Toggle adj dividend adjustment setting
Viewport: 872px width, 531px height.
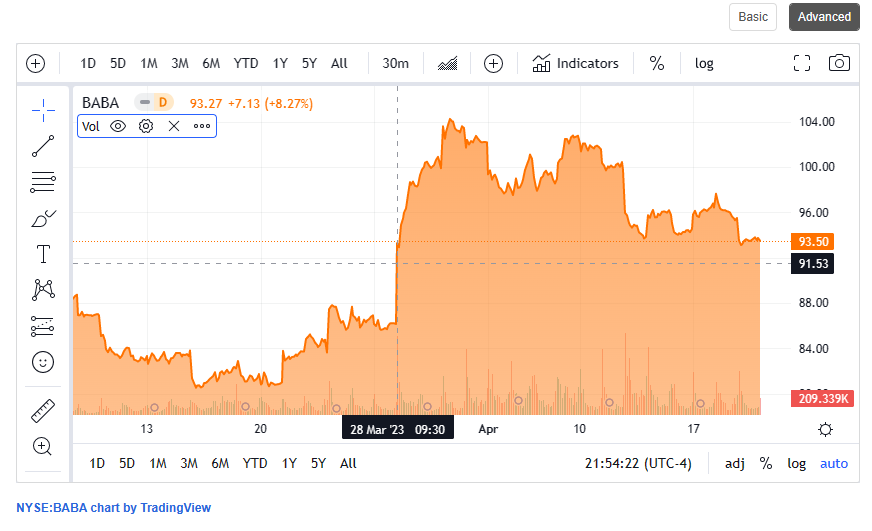(734, 463)
